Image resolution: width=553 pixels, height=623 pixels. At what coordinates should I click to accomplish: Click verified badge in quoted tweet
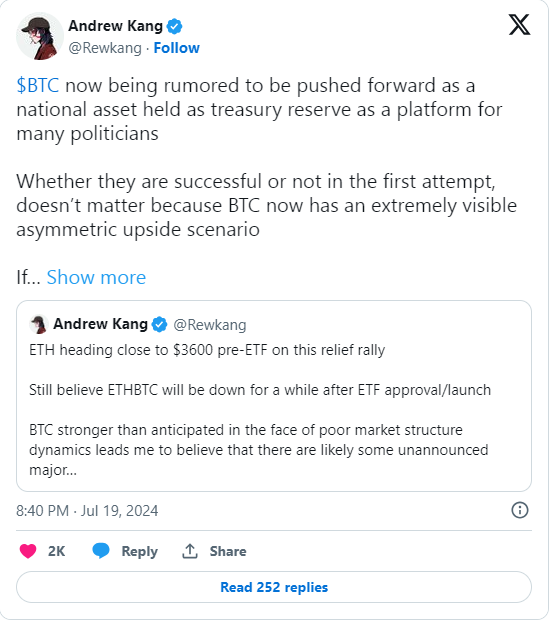[160, 325]
